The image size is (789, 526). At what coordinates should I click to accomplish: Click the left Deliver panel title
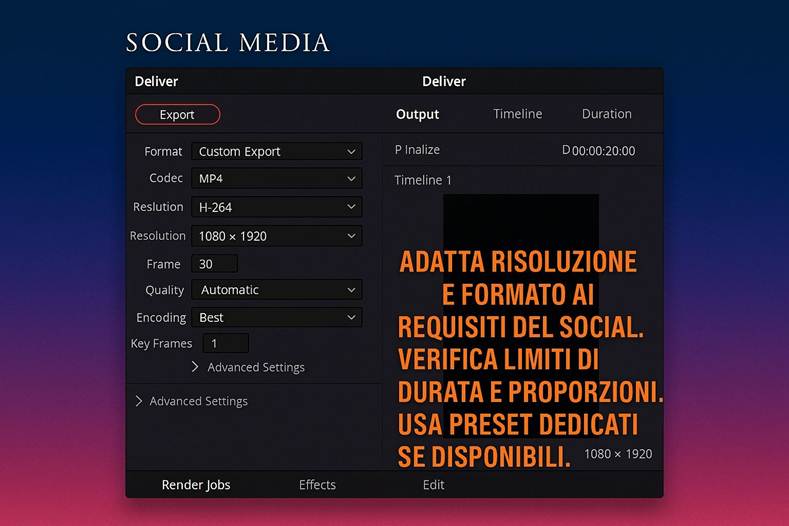pos(156,82)
